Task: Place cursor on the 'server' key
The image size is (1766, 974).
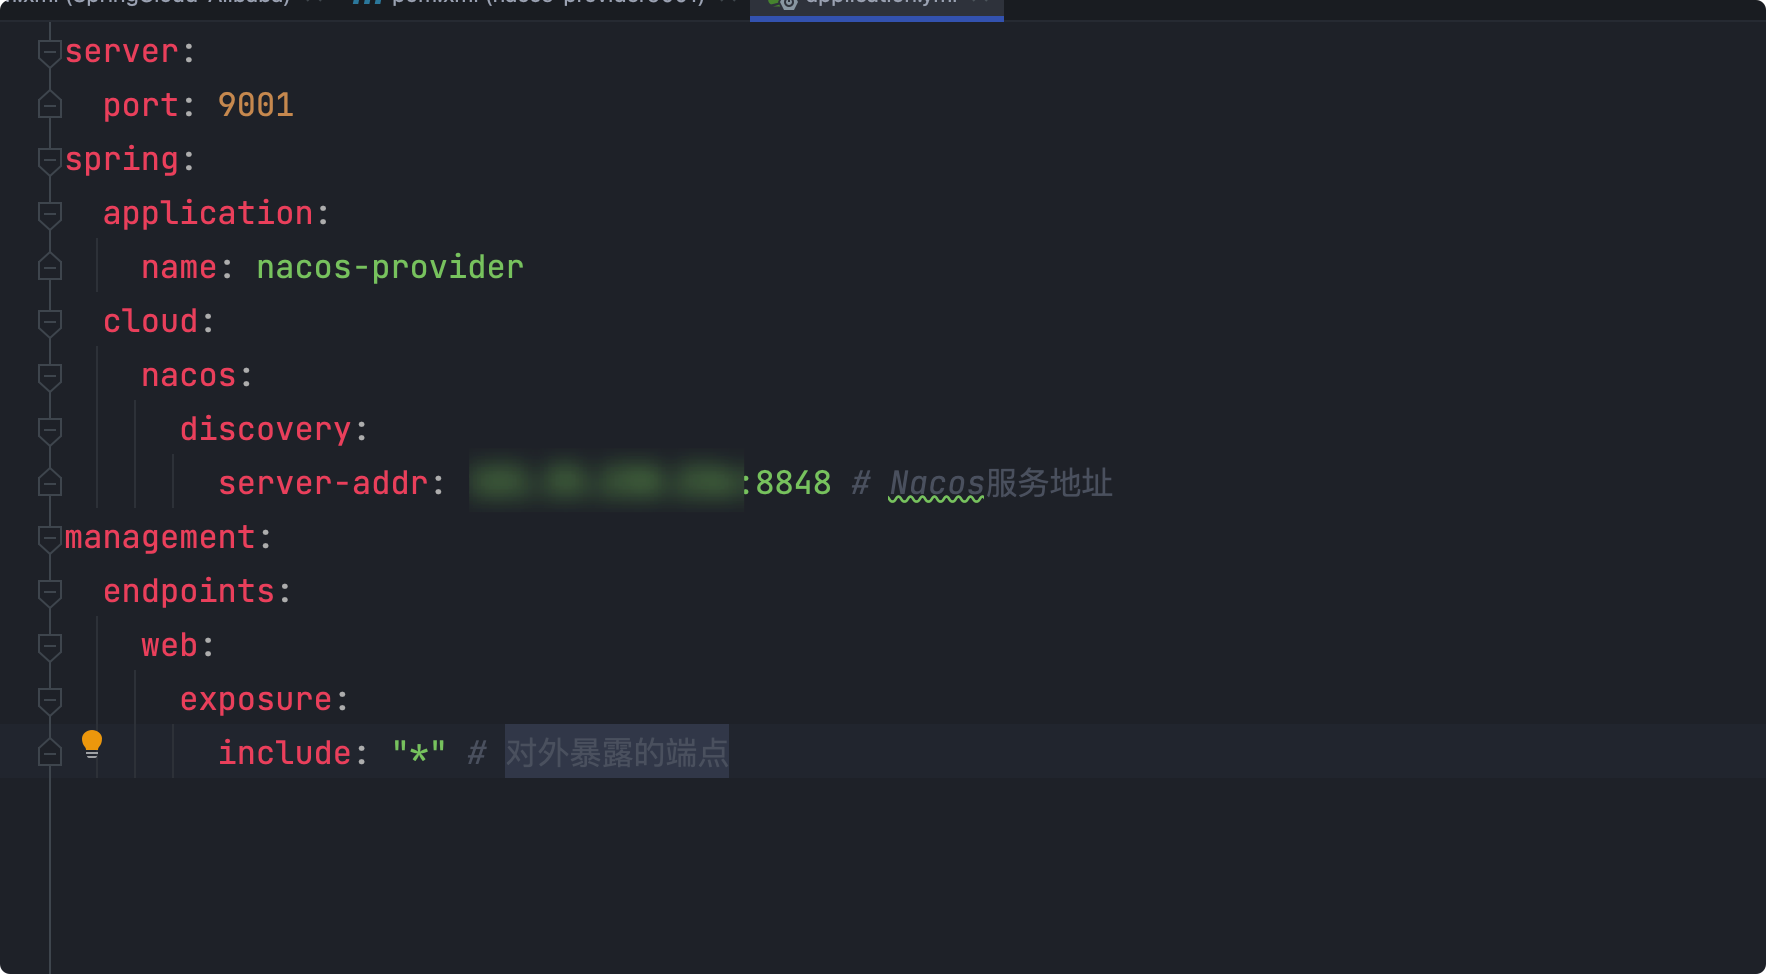Action: 122,52
